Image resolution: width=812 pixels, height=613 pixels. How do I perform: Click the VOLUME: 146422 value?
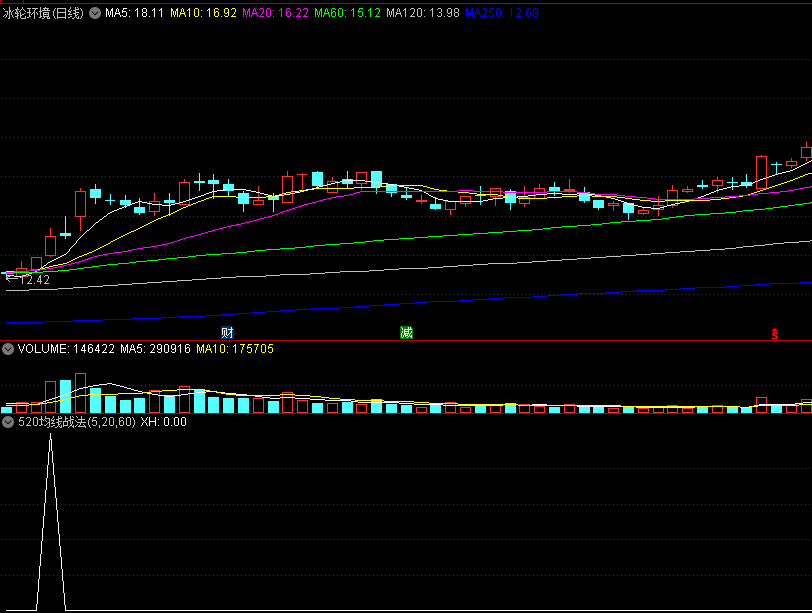[66, 349]
